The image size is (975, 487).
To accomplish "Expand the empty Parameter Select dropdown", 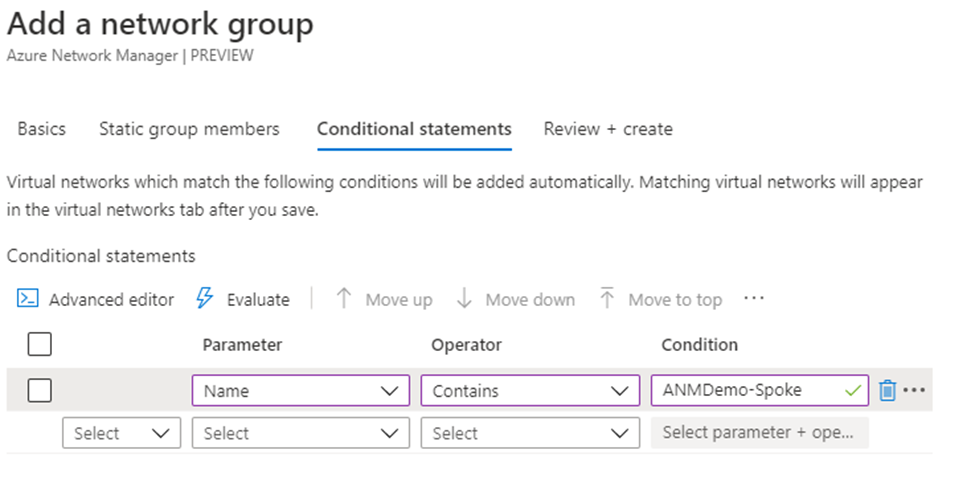I will [300, 433].
